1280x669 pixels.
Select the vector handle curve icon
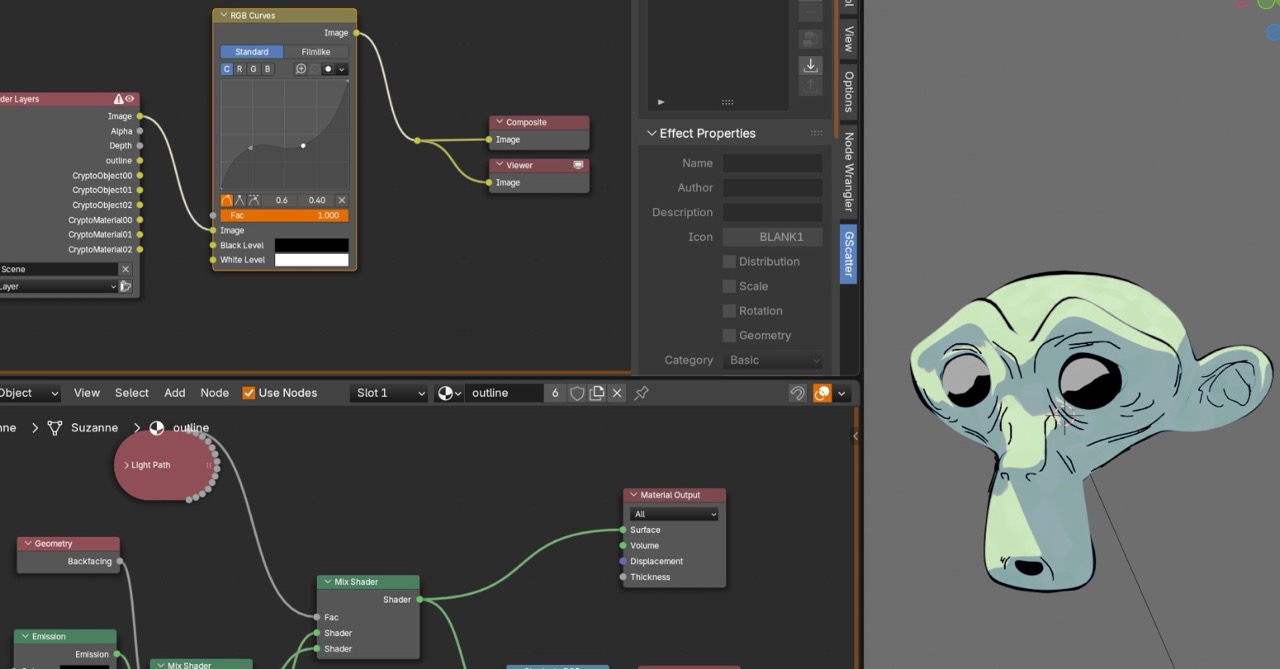[240, 200]
